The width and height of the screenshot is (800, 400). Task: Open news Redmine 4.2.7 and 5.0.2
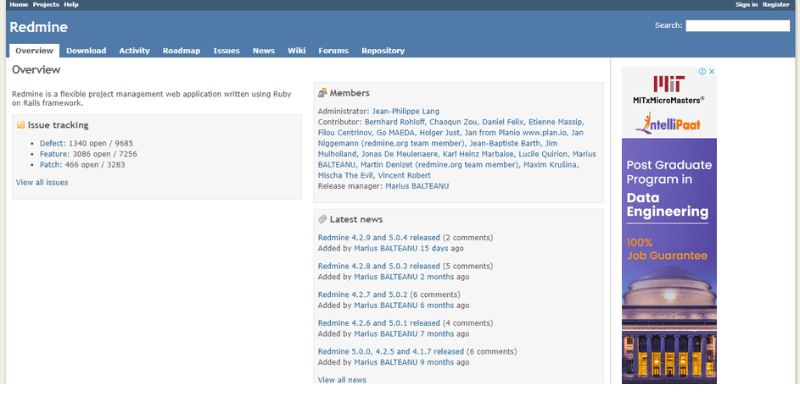(363, 295)
